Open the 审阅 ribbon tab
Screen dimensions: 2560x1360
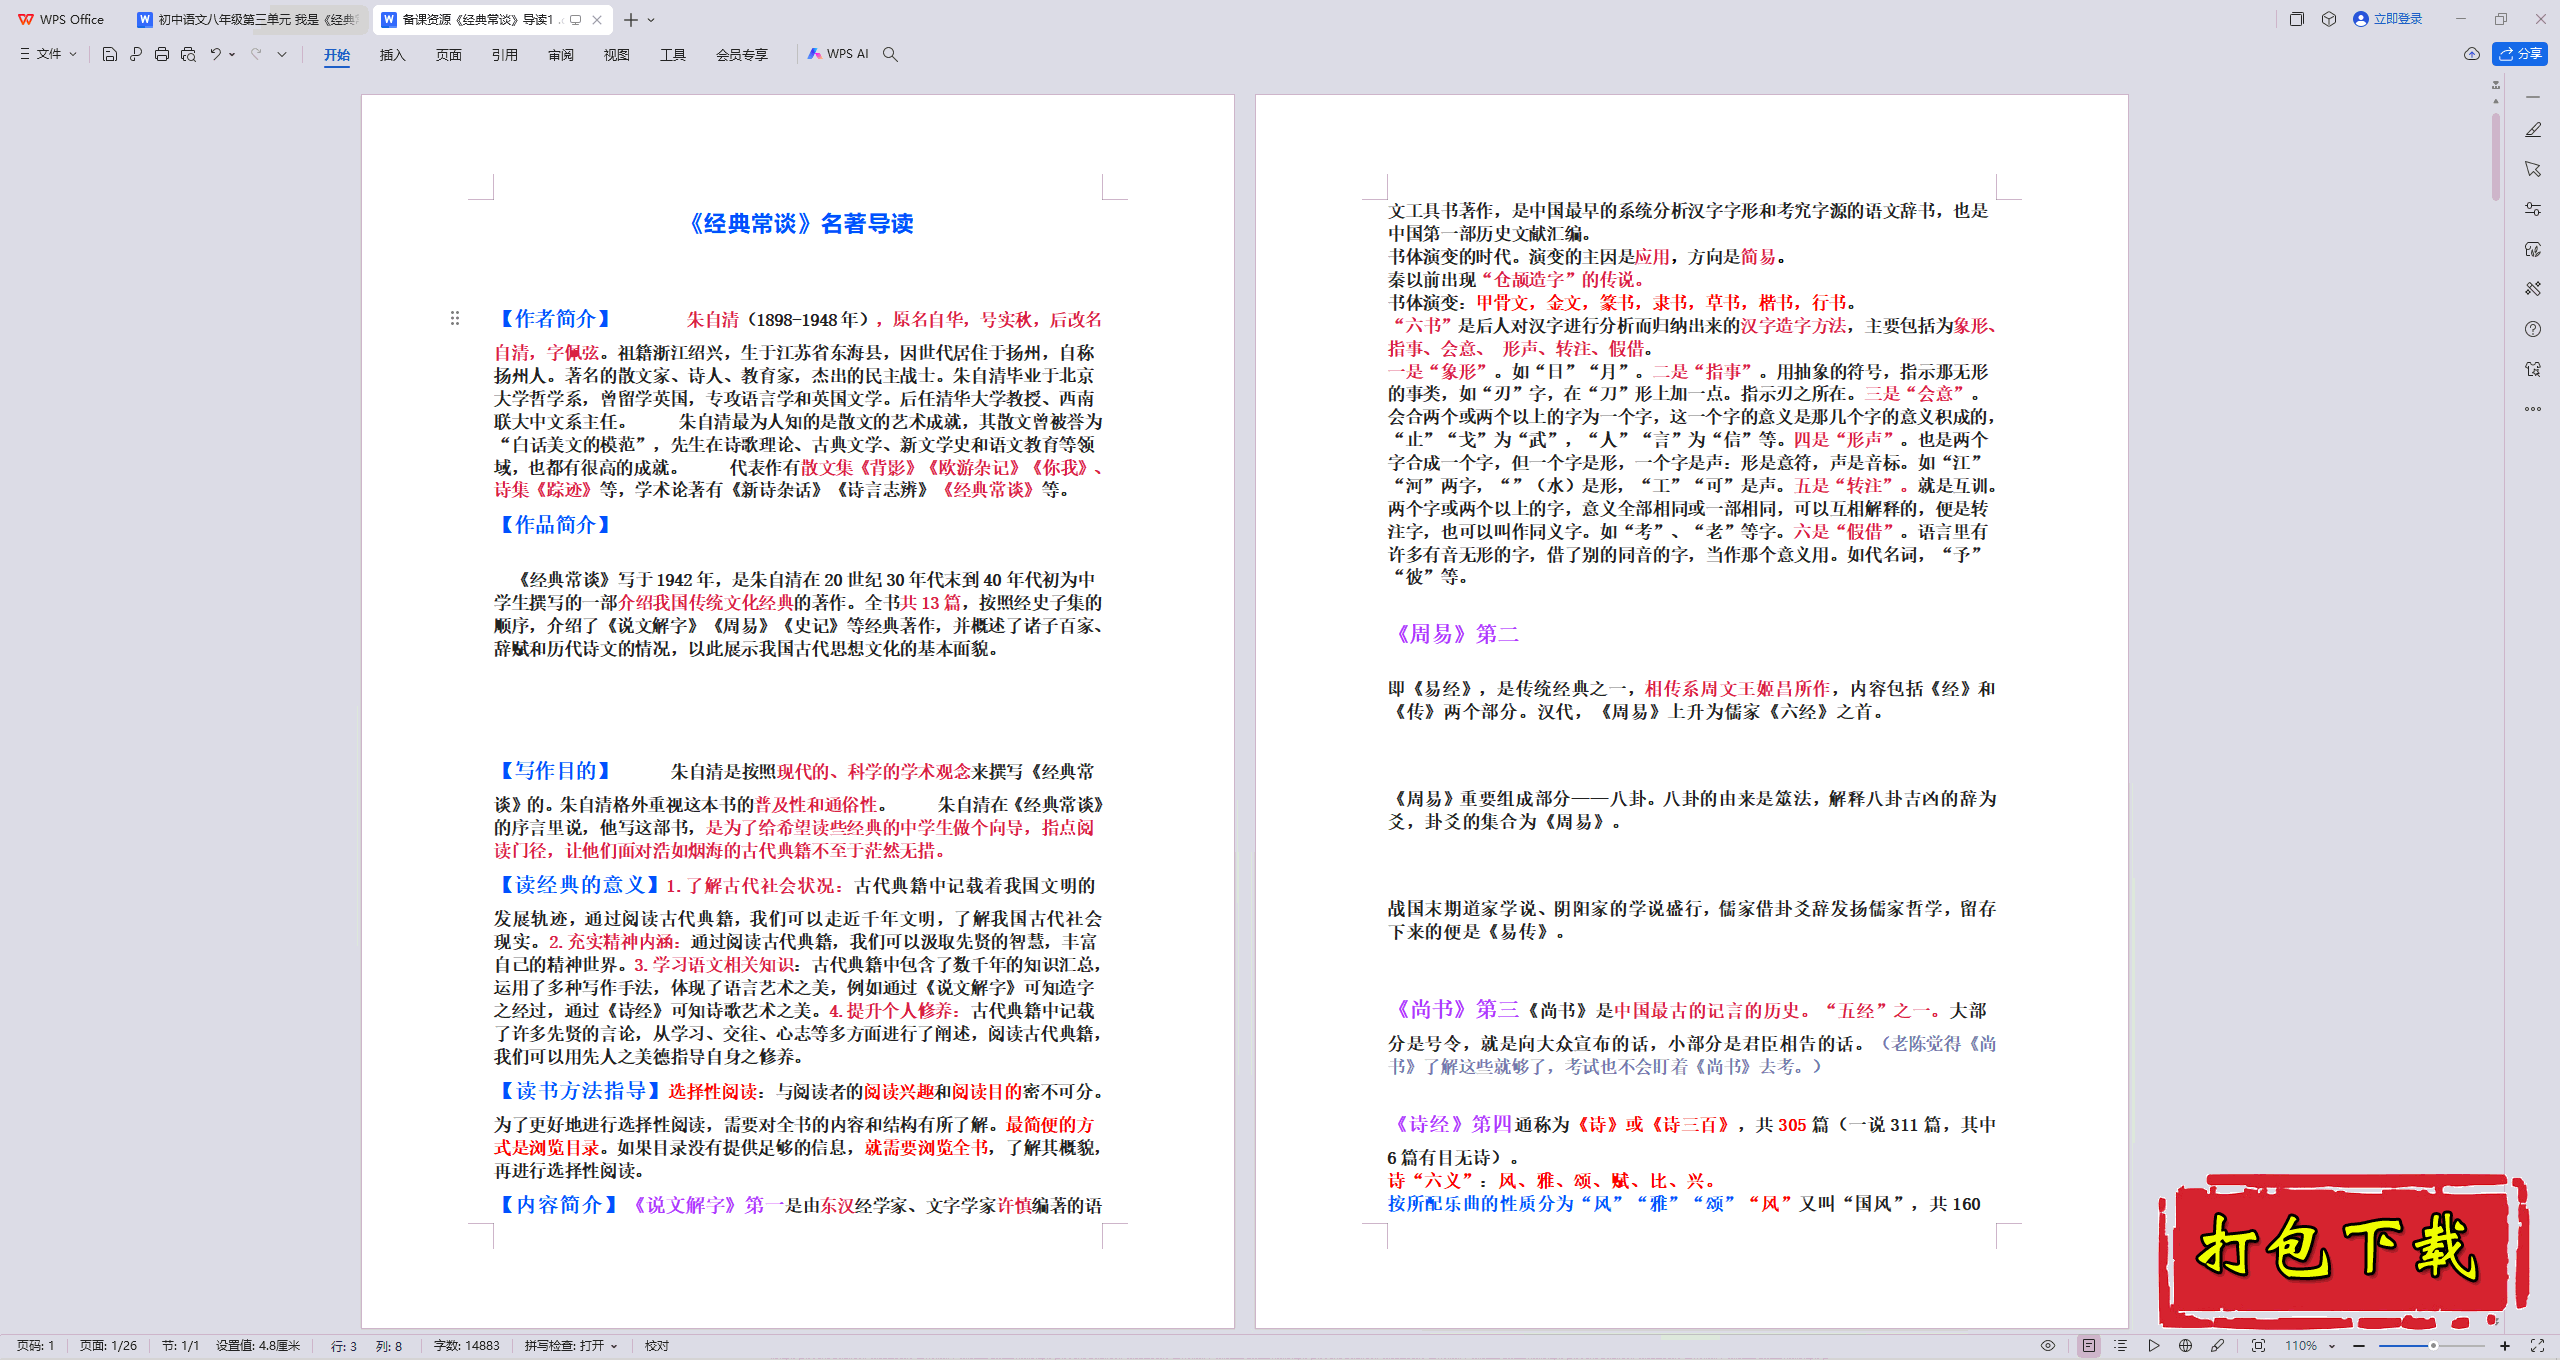[x=561, y=54]
